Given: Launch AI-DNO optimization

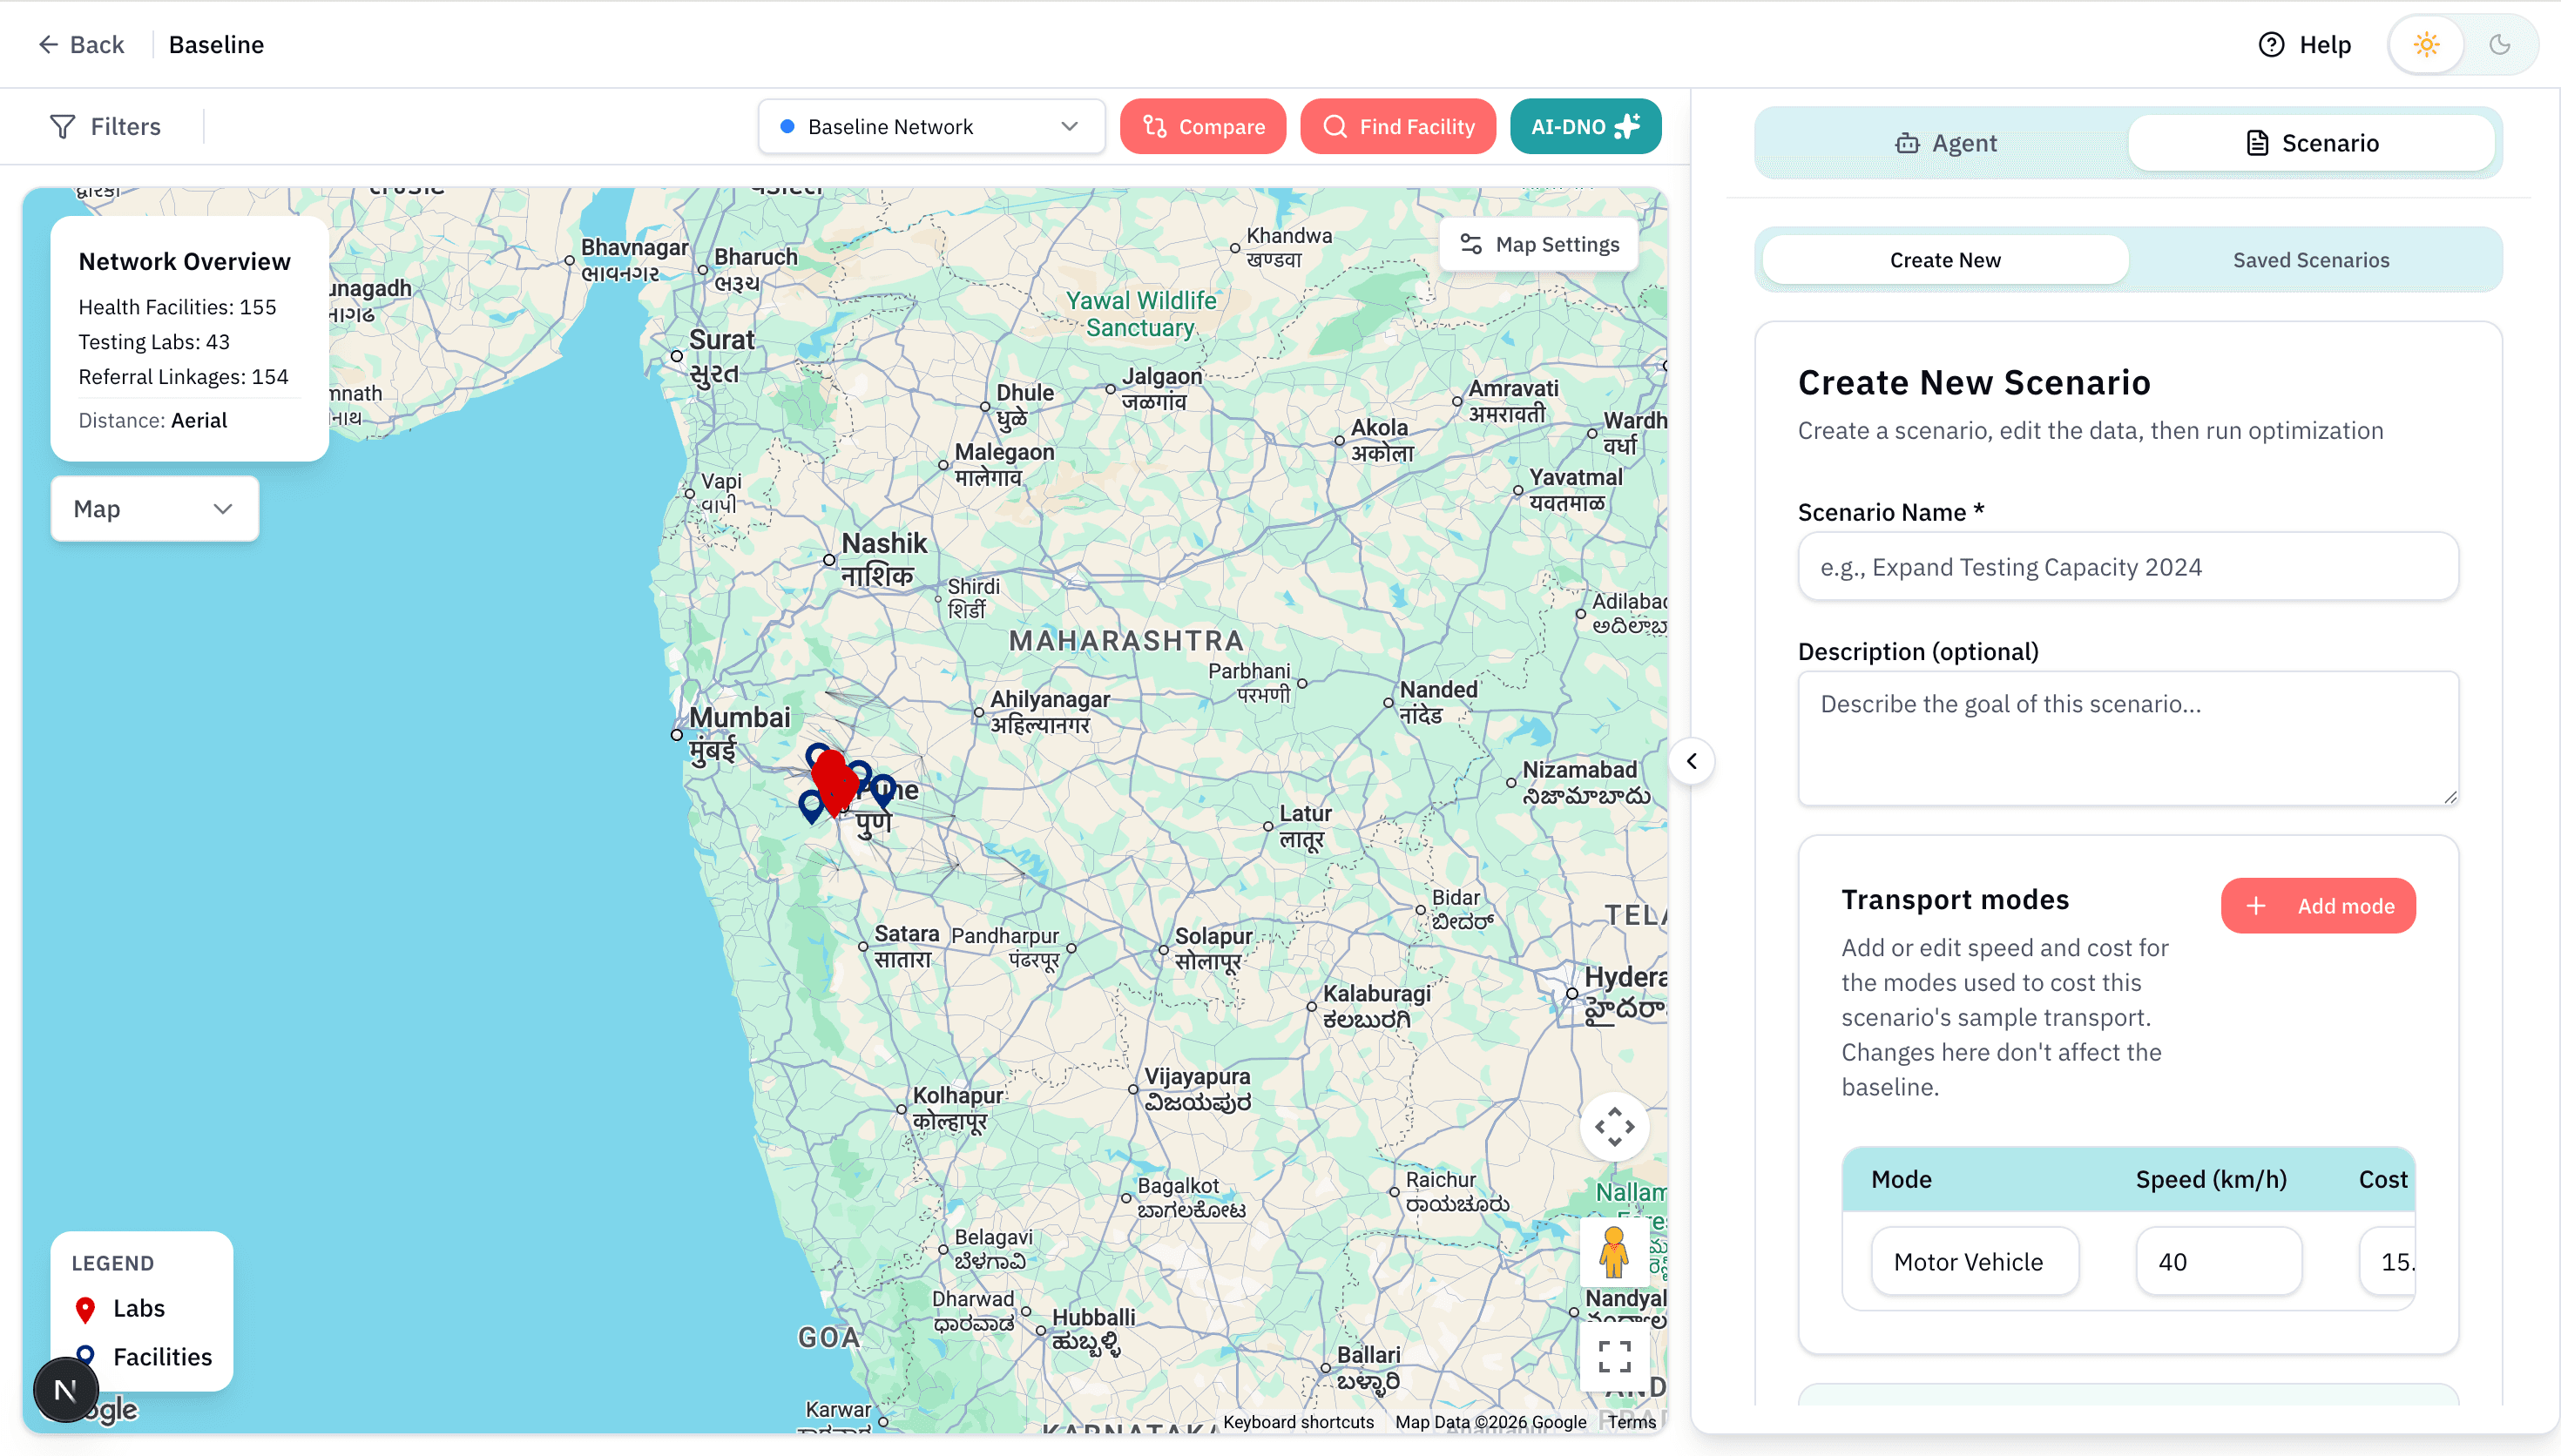Looking at the screenshot, I should 1585,126.
